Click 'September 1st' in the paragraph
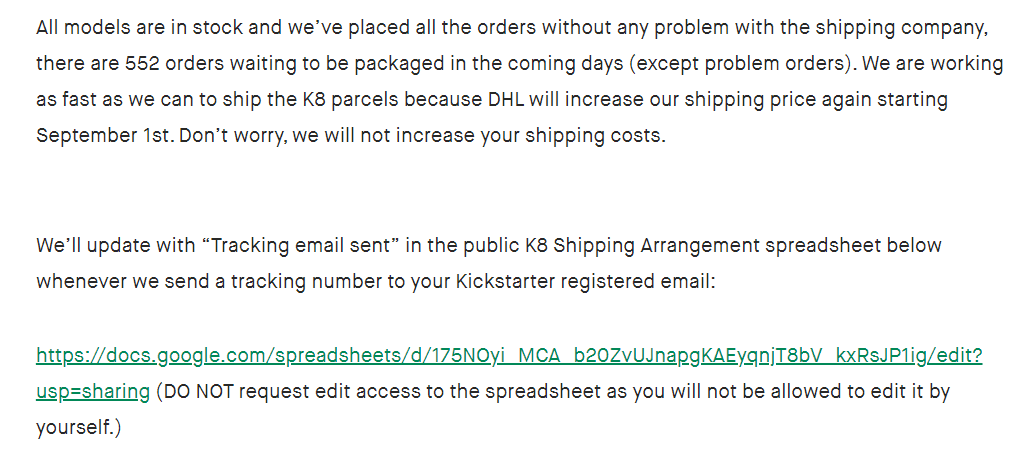This screenshot has width=1036, height=455. [105, 135]
